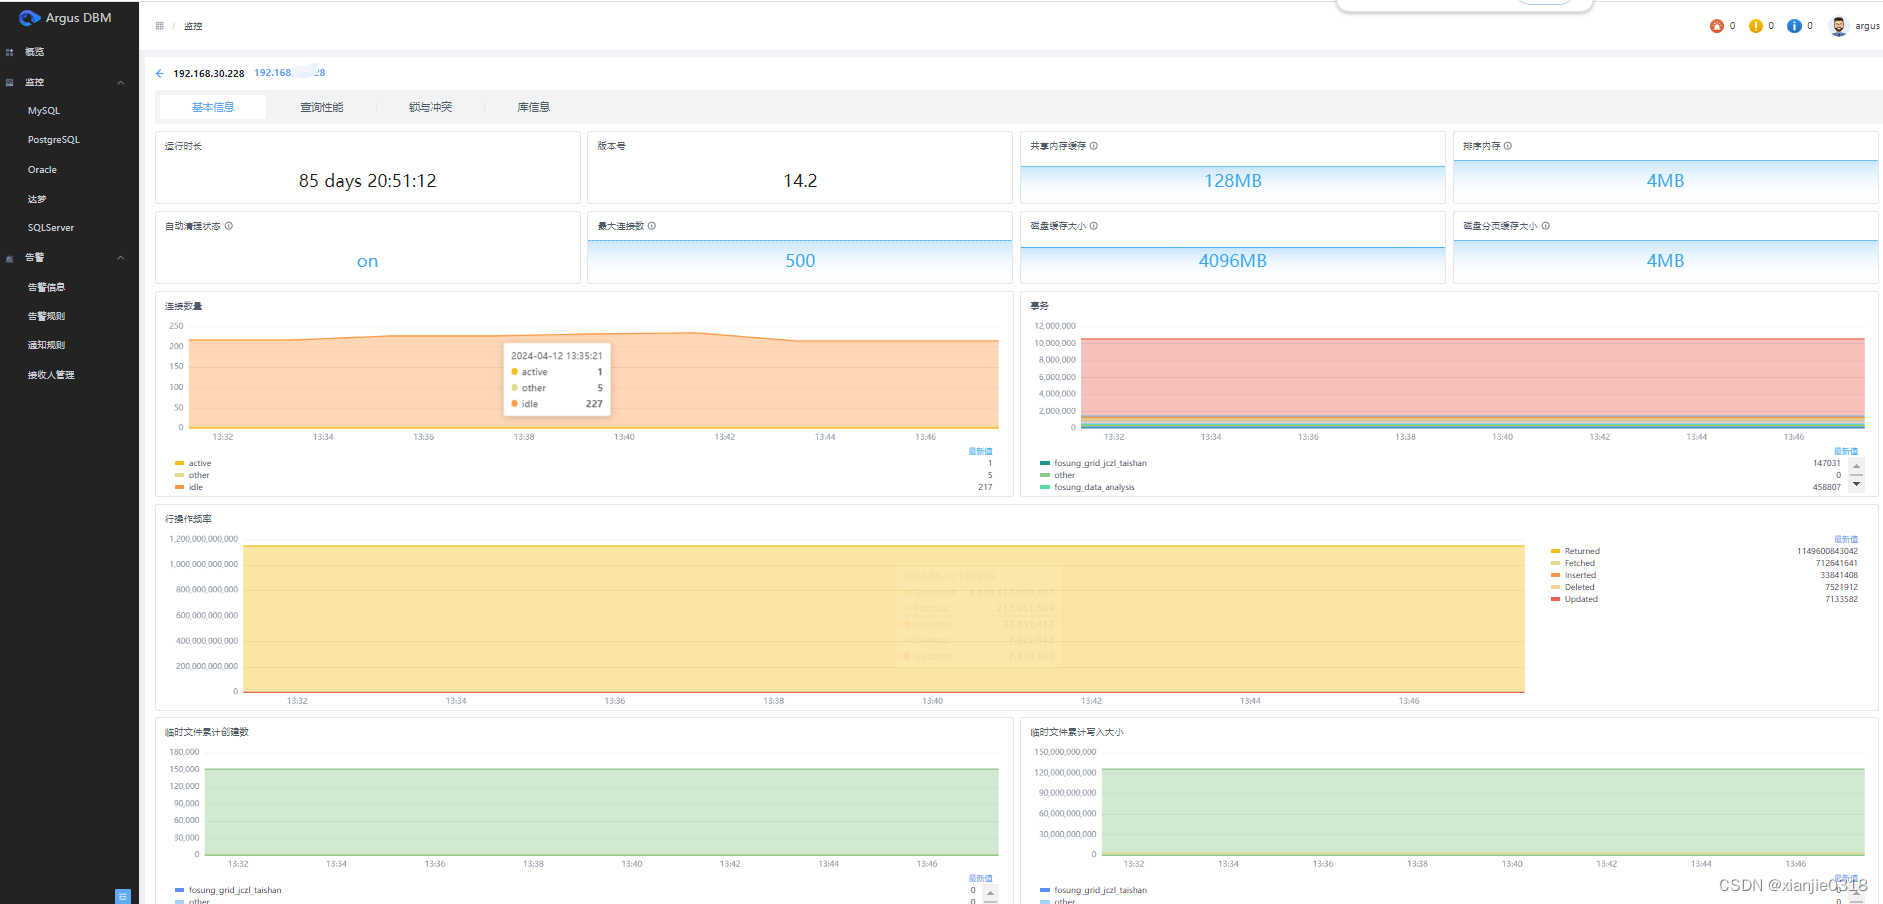Click the 监控 monitor icon in sidebar
The image size is (1883, 904).
10,83
